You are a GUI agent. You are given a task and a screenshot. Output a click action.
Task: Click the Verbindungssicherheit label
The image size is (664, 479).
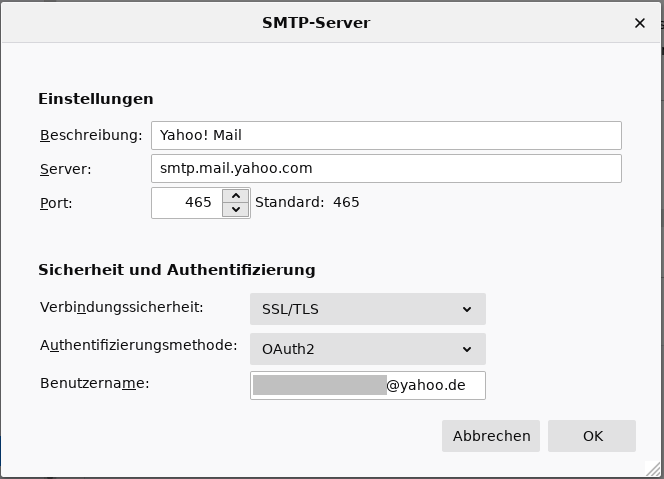coord(122,307)
